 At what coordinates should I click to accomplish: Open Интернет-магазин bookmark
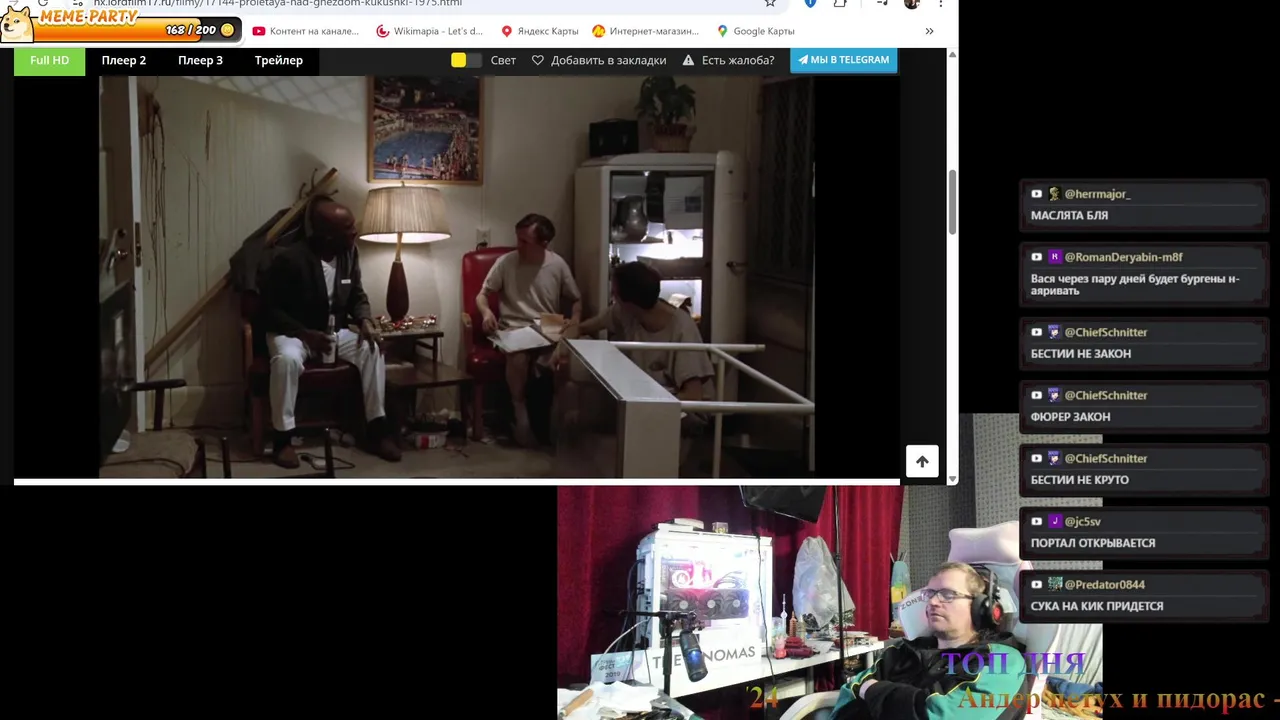point(645,31)
